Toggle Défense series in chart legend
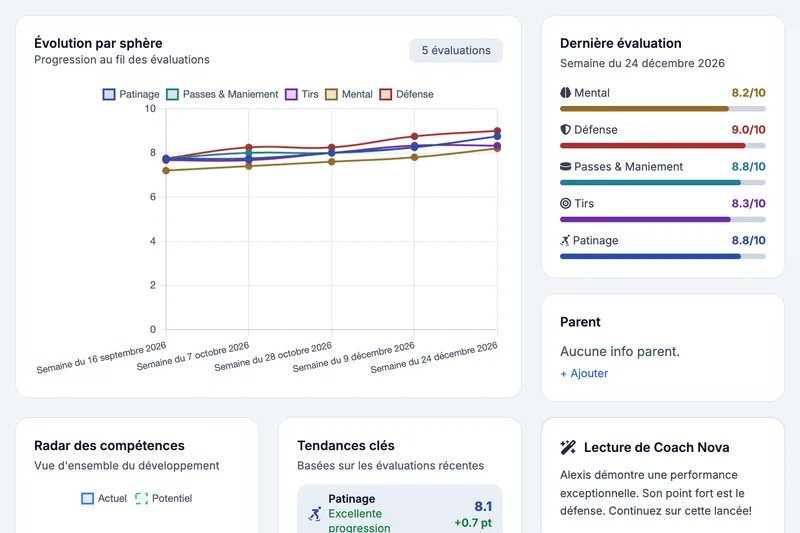The width and height of the screenshot is (800, 533). [x=407, y=94]
